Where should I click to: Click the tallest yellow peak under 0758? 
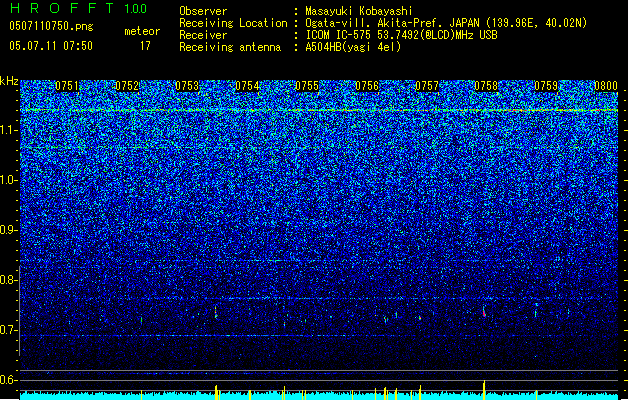point(484,390)
